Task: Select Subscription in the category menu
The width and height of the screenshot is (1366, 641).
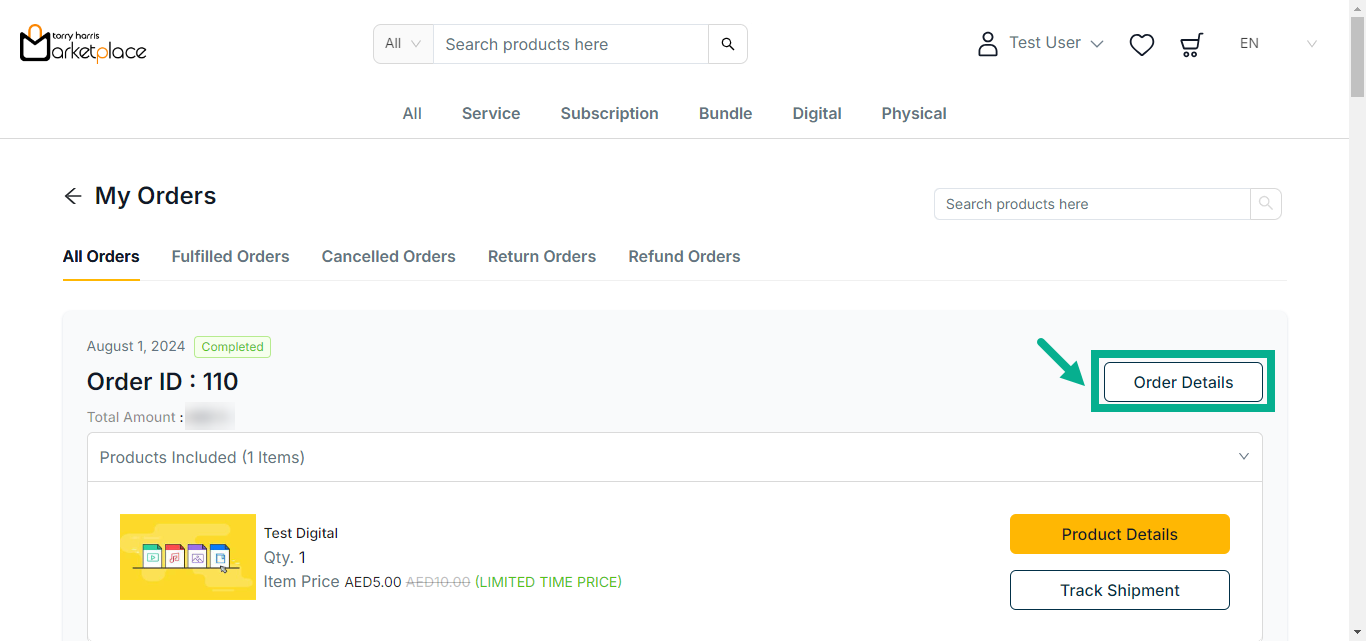Action: [x=609, y=113]
